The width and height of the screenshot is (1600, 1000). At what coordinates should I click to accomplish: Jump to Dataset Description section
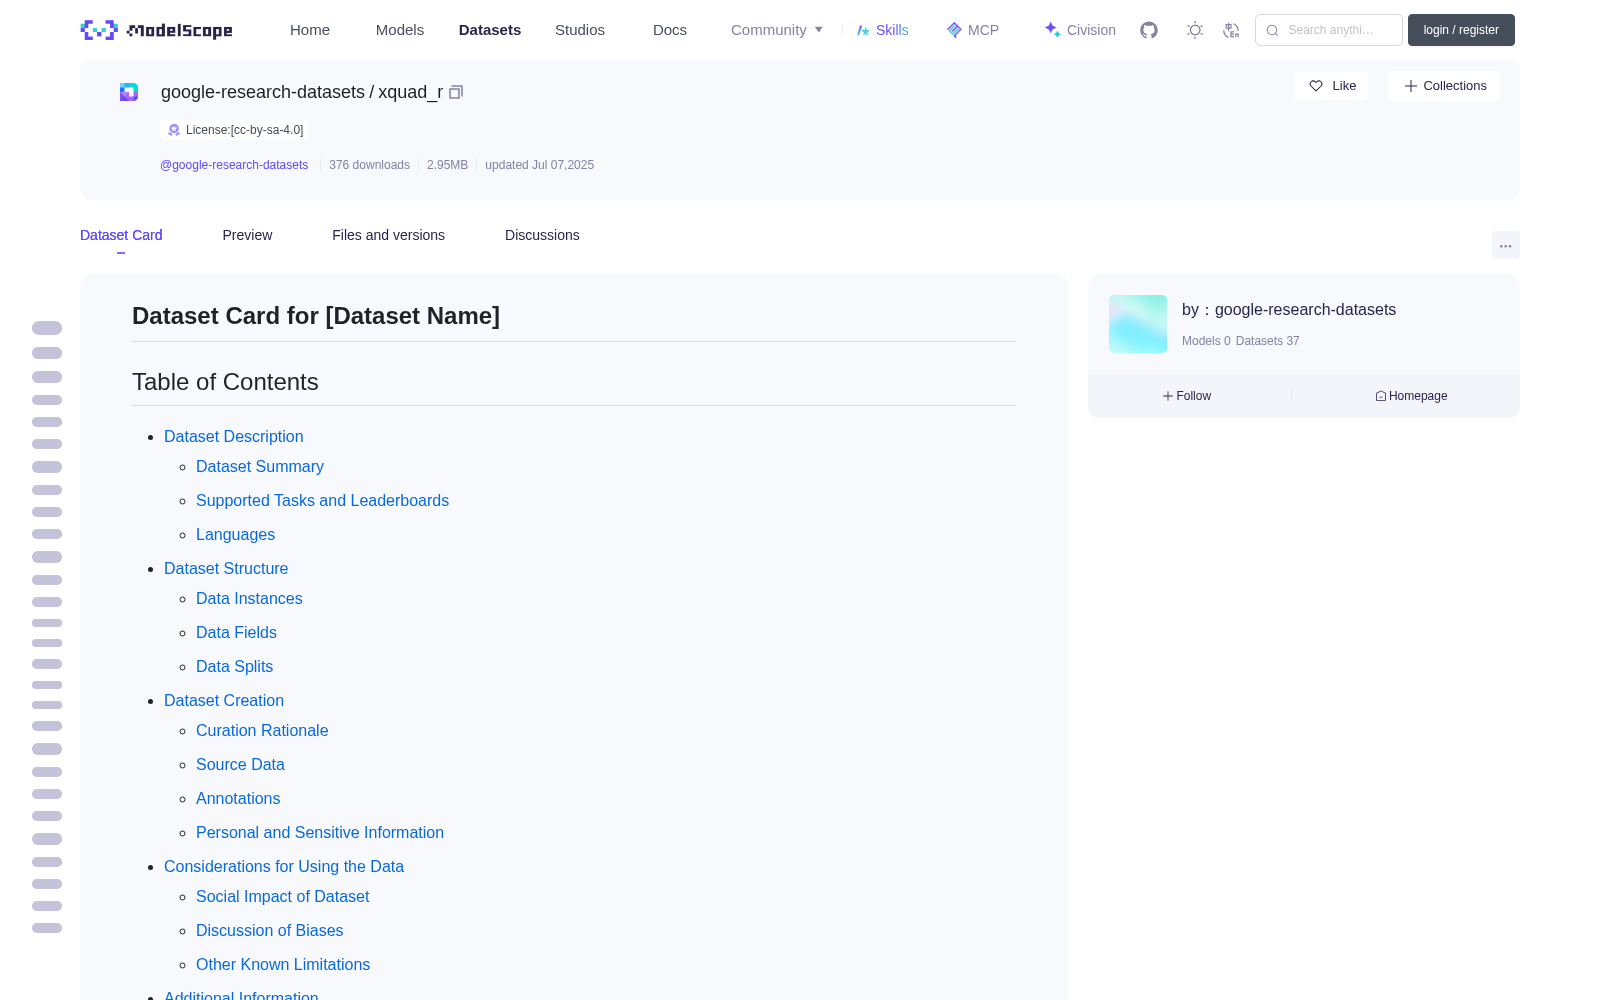tap(234, 436)
